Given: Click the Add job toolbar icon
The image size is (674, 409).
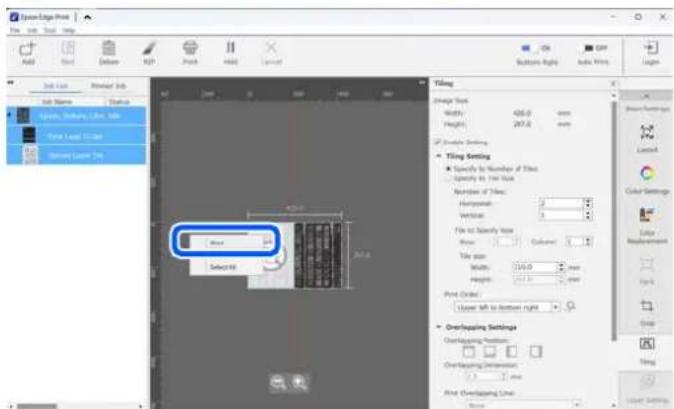Looking at the screenshot, I should tap(28, 49).
